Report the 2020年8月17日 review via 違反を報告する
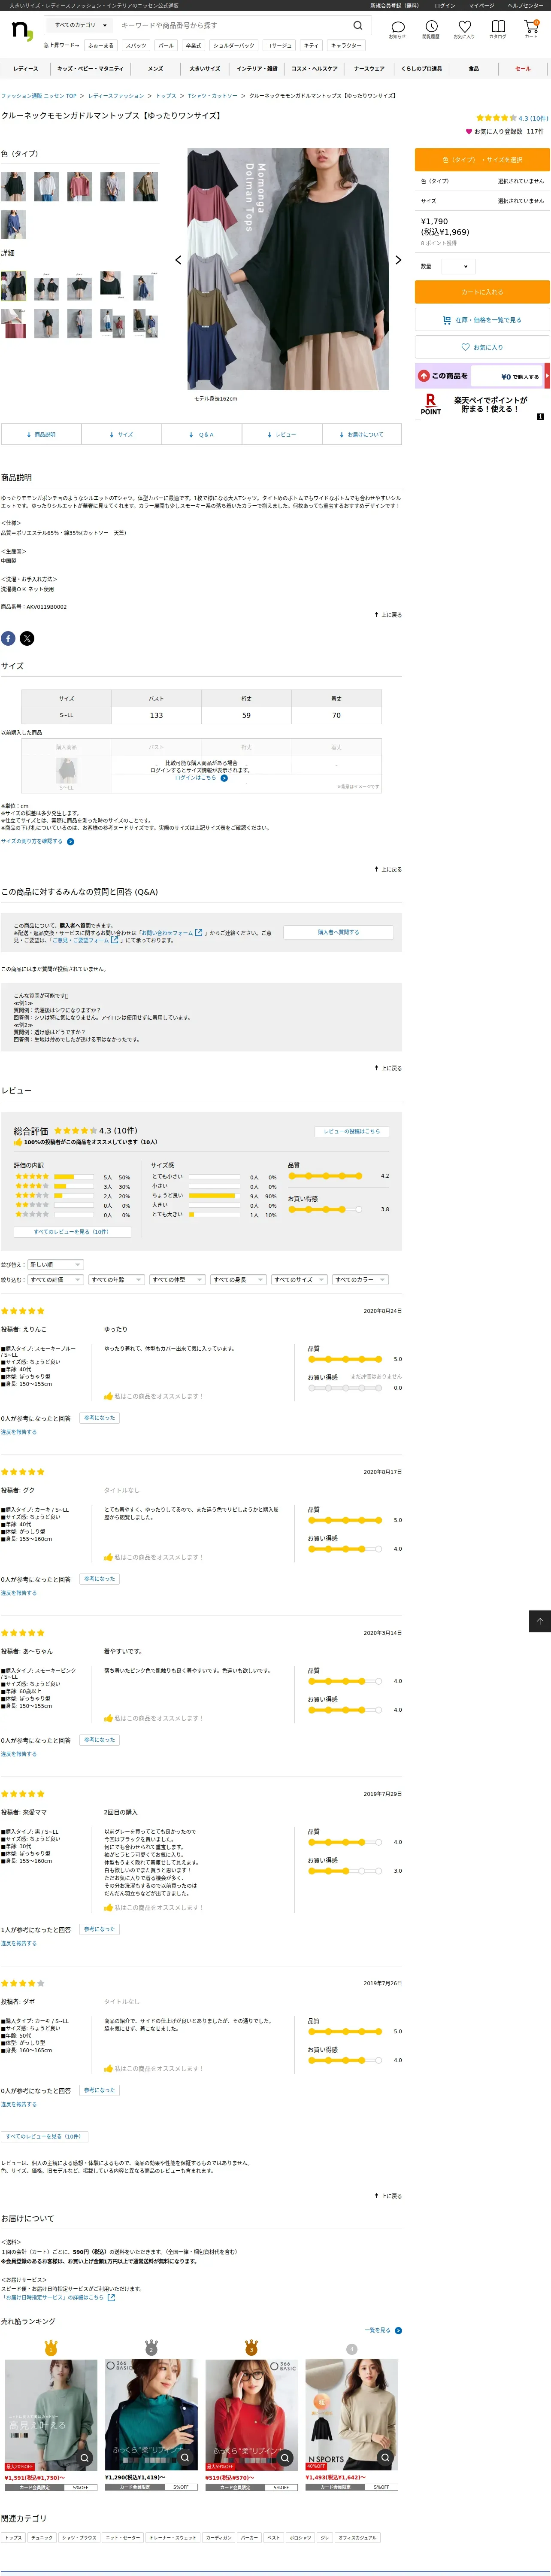Viewport: 551px width, 2576px height. 19,1593
